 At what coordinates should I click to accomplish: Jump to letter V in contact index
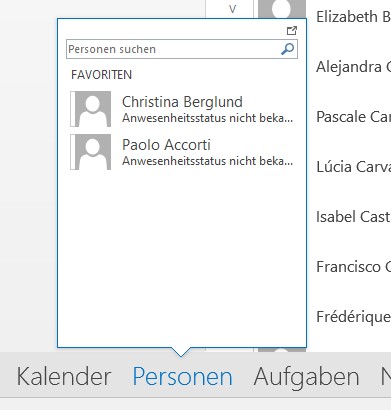tap(233, 9)
